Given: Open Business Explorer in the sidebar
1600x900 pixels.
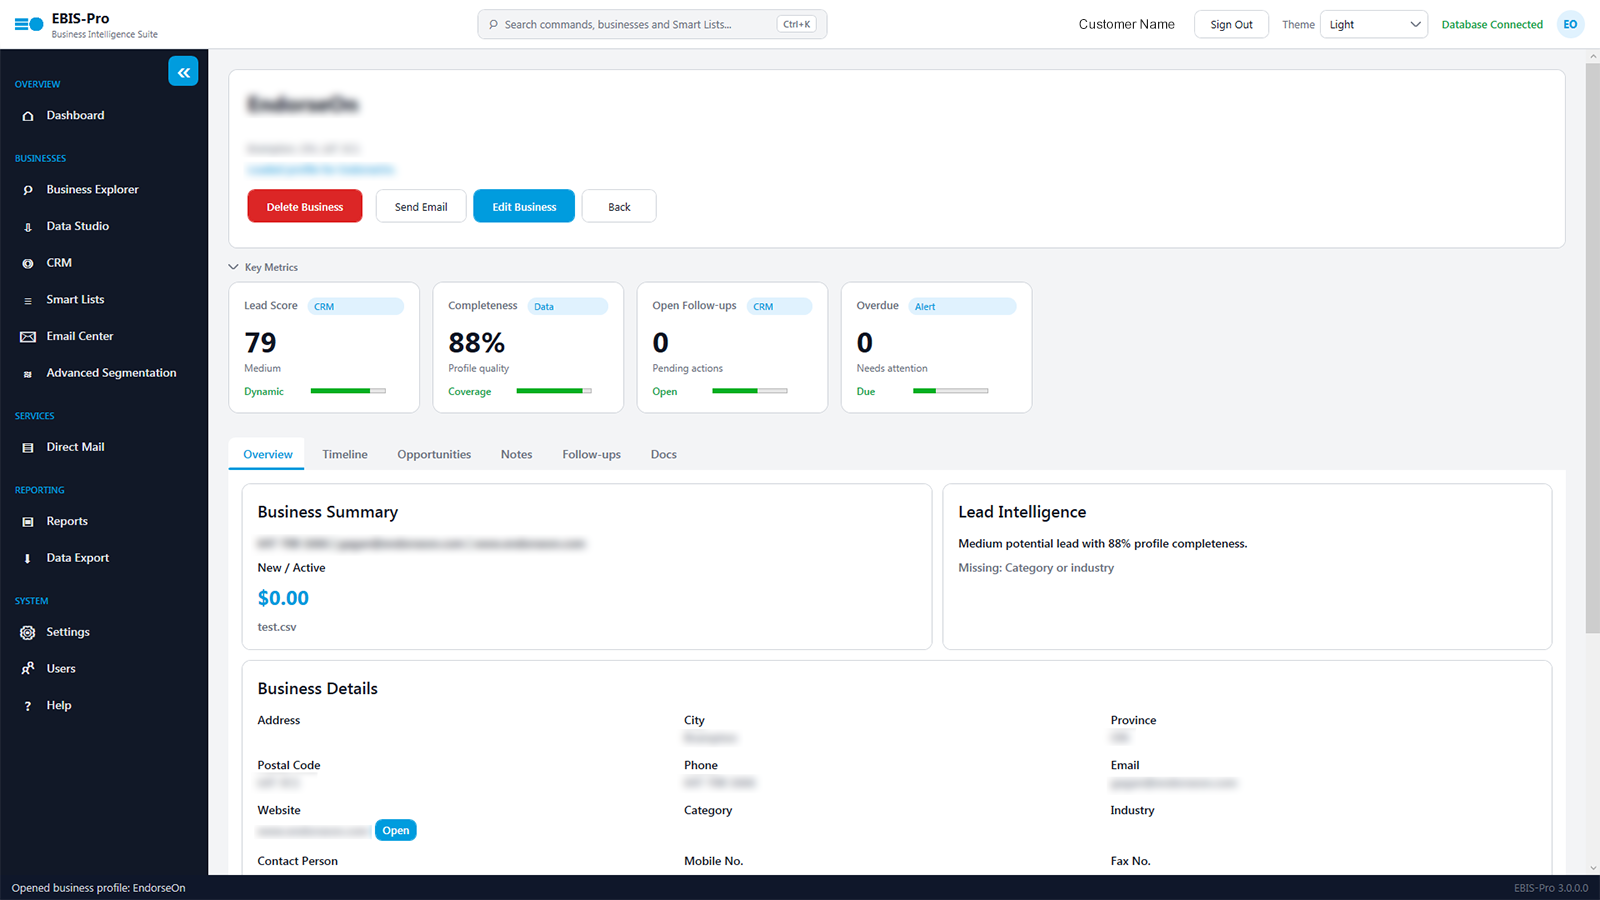Looking at the screenshot, I should coord(92,190).
